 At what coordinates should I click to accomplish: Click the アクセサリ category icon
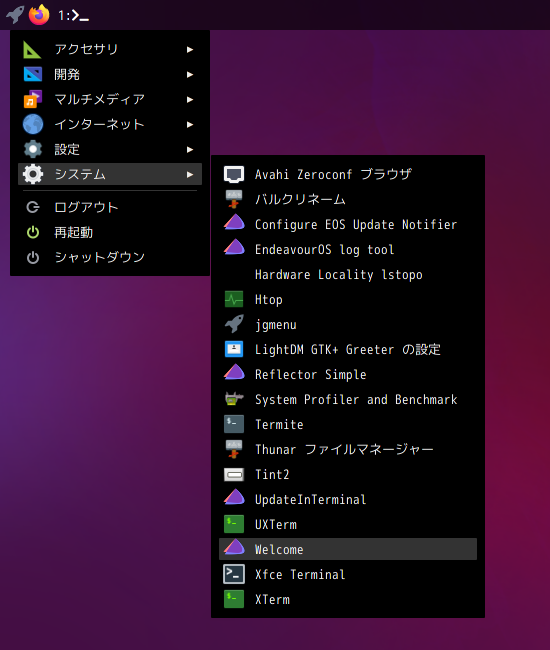pyautogui.click(x=32, y=50)
